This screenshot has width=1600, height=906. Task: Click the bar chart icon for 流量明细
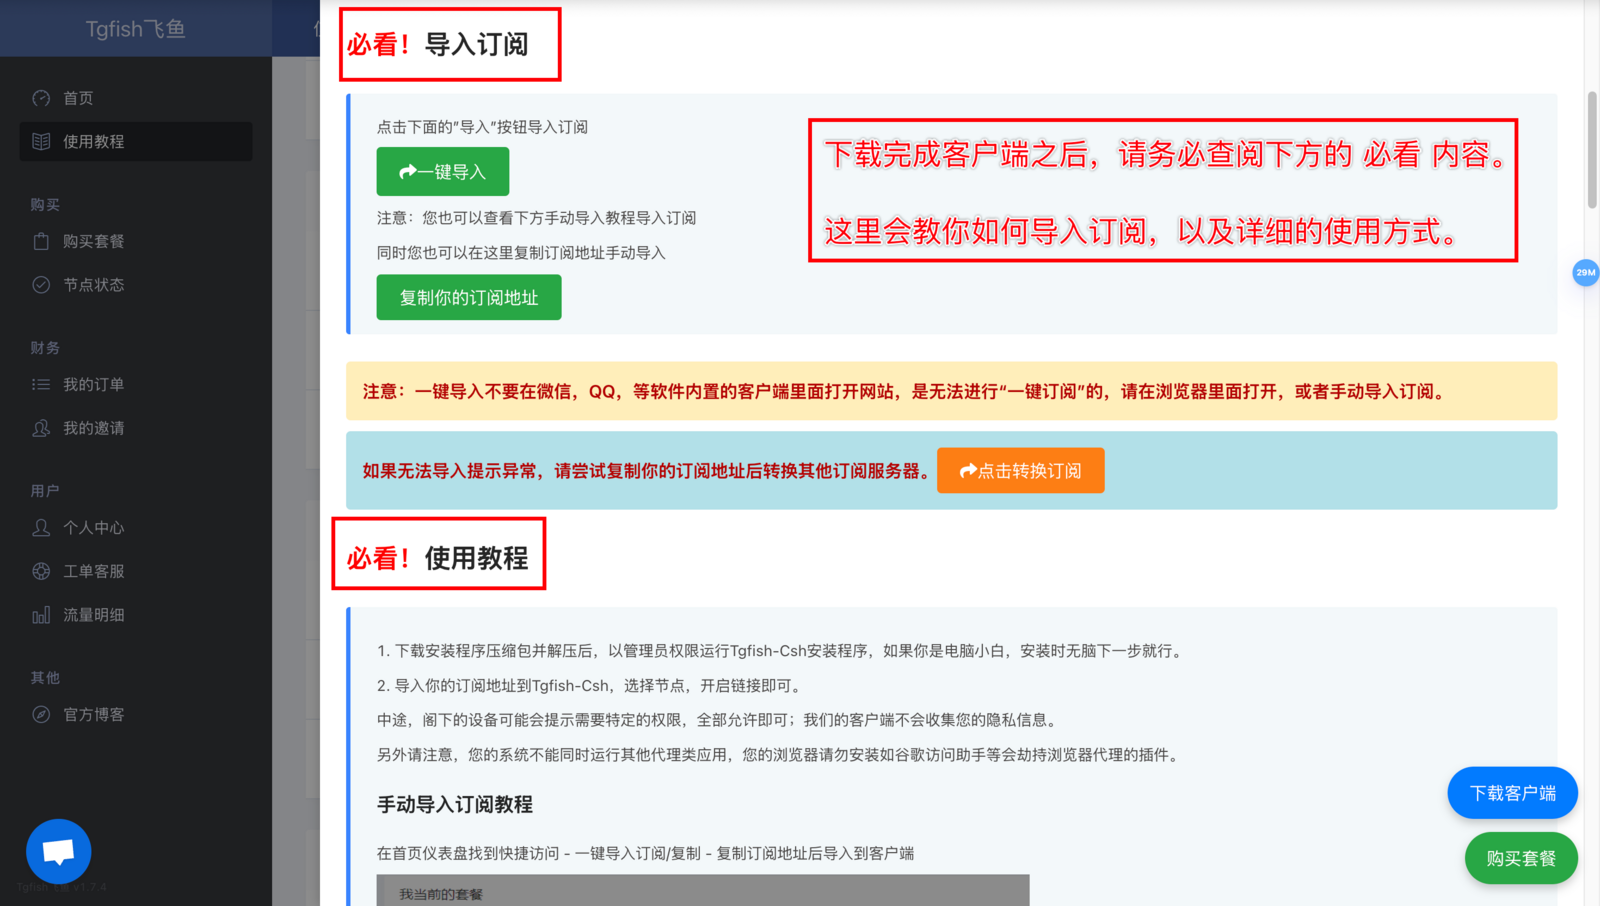click(x=41, y=615)
